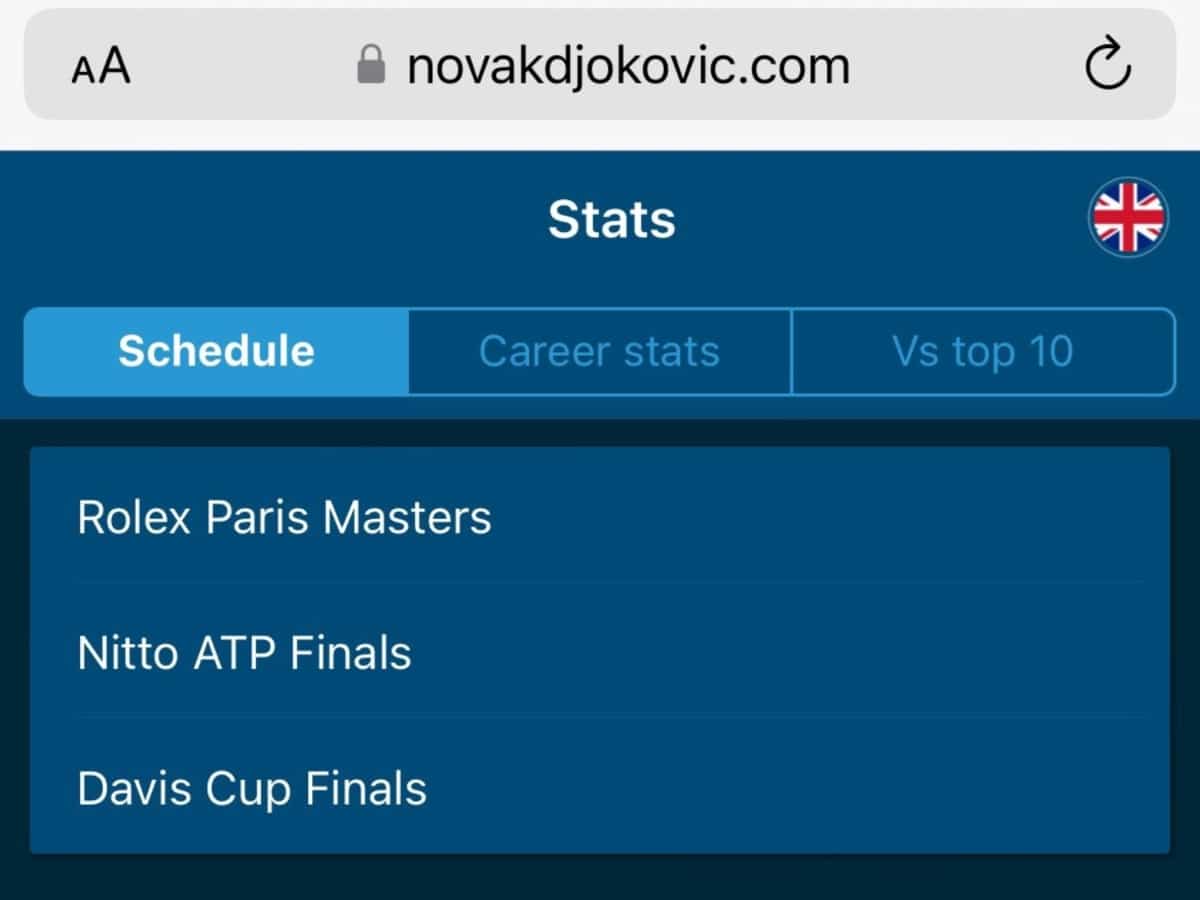Click empty space right of Rolex Paris Masters
Viewport: 1200px width, 900px height.
coord(830,517)
